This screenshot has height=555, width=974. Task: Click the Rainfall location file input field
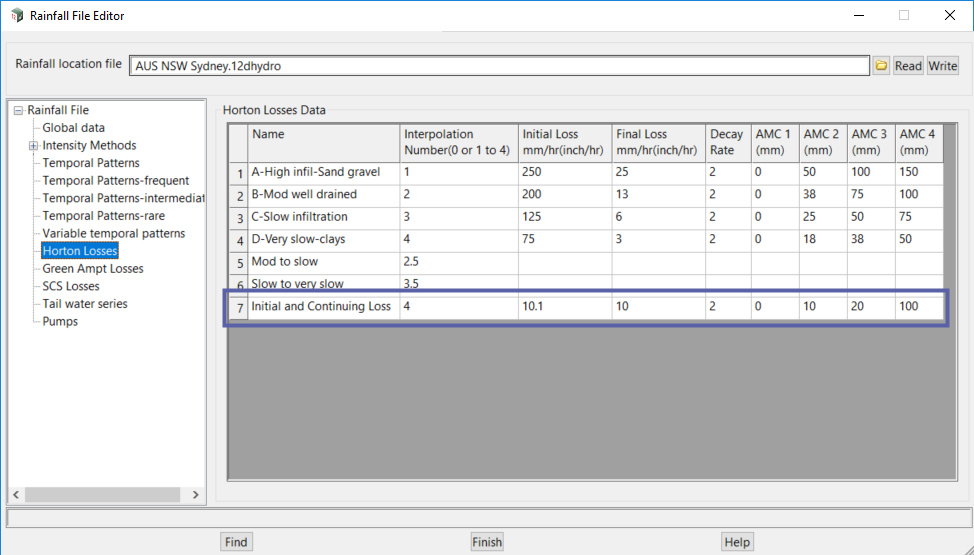(x=498, y=66)
